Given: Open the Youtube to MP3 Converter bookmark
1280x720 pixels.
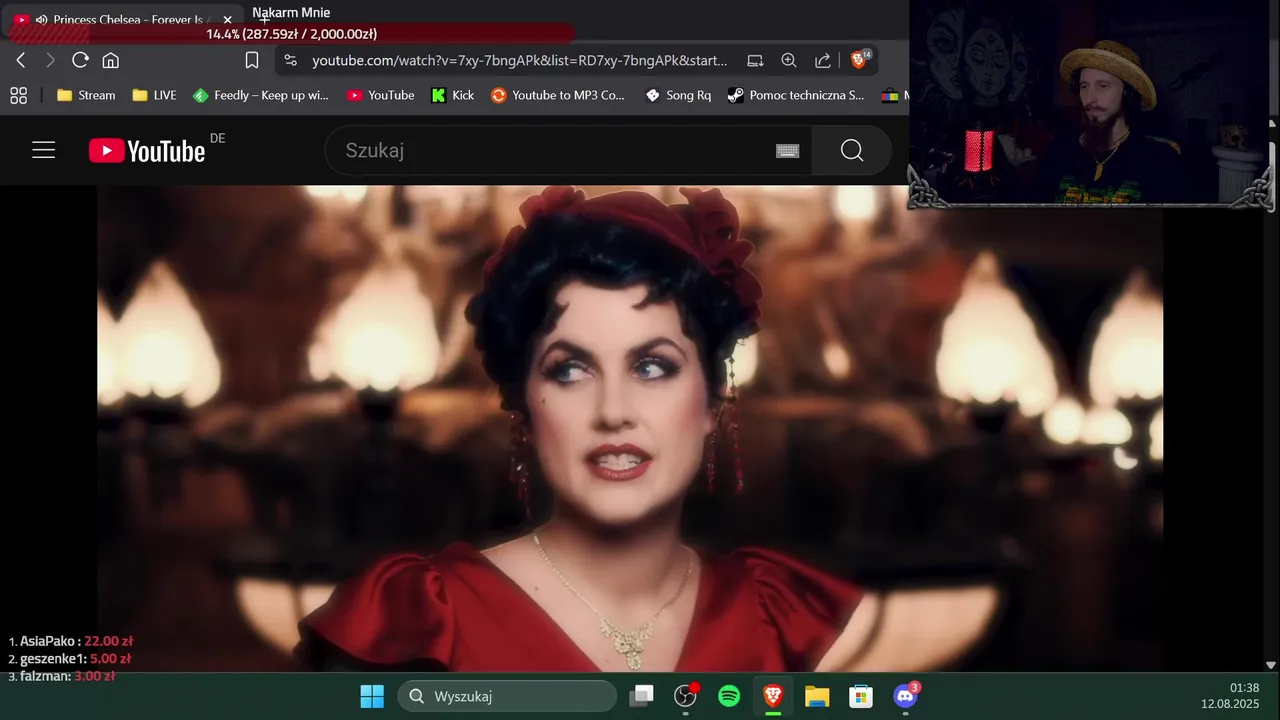Looking at the screenshot, I should click(557, 95).
